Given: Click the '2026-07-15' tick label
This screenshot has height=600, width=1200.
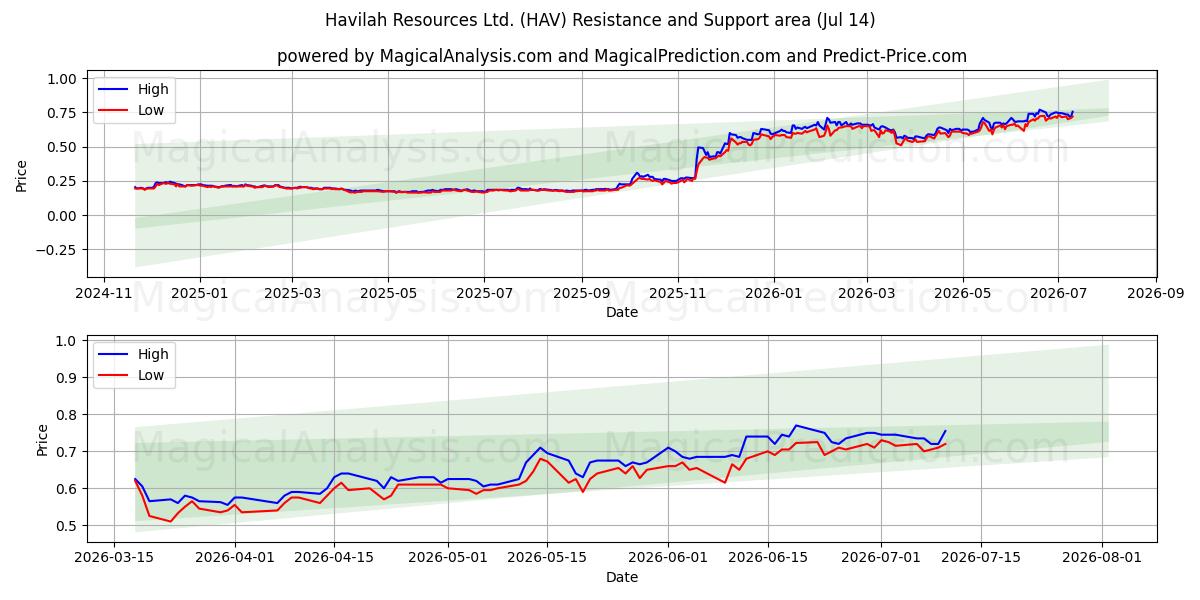Looking at the screenshot, I should [x=980, y=558].
